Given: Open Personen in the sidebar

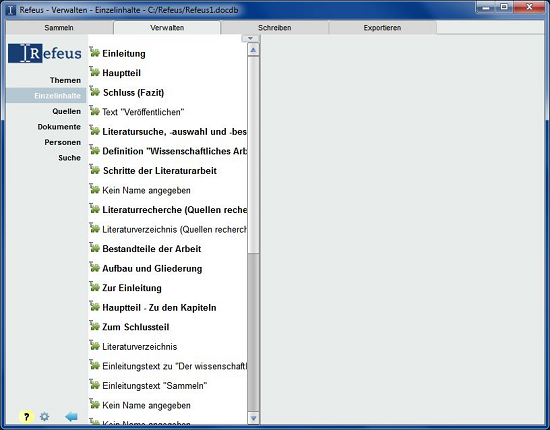Looking at the screenshot, I should 62,142.
